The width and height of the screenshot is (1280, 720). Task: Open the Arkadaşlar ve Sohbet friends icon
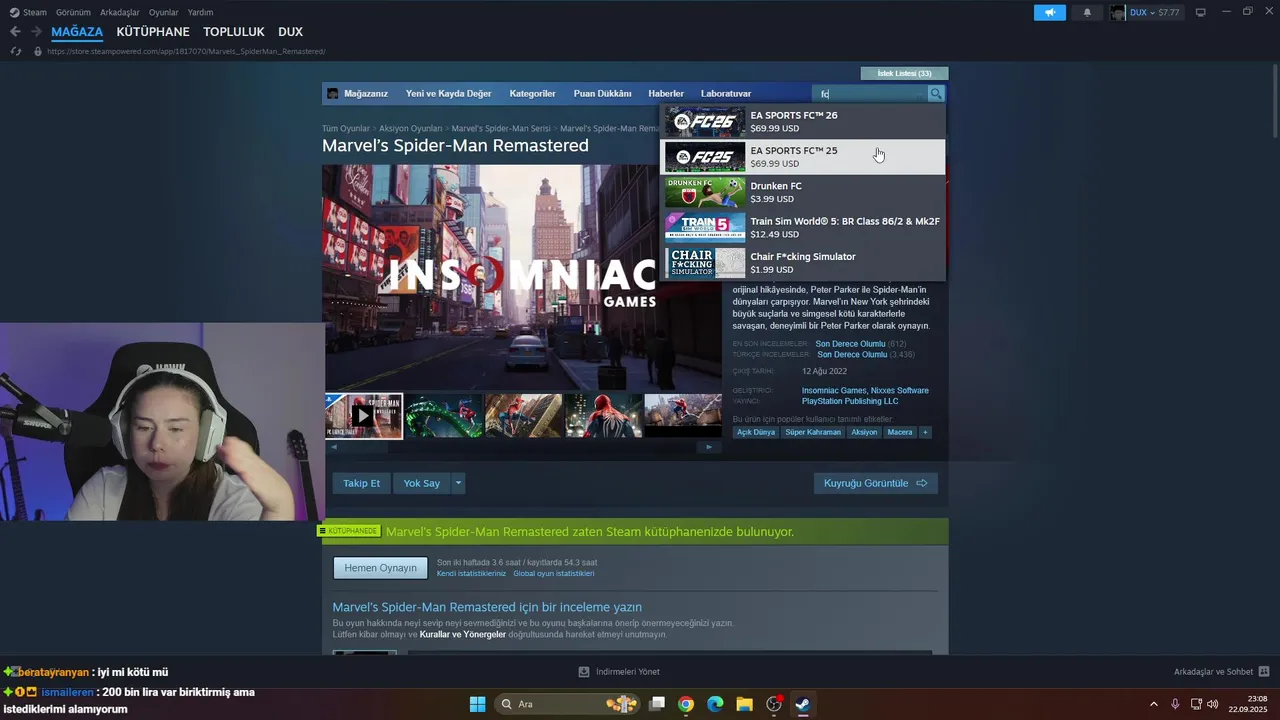pyautogui.click(x=1264, y=672)
